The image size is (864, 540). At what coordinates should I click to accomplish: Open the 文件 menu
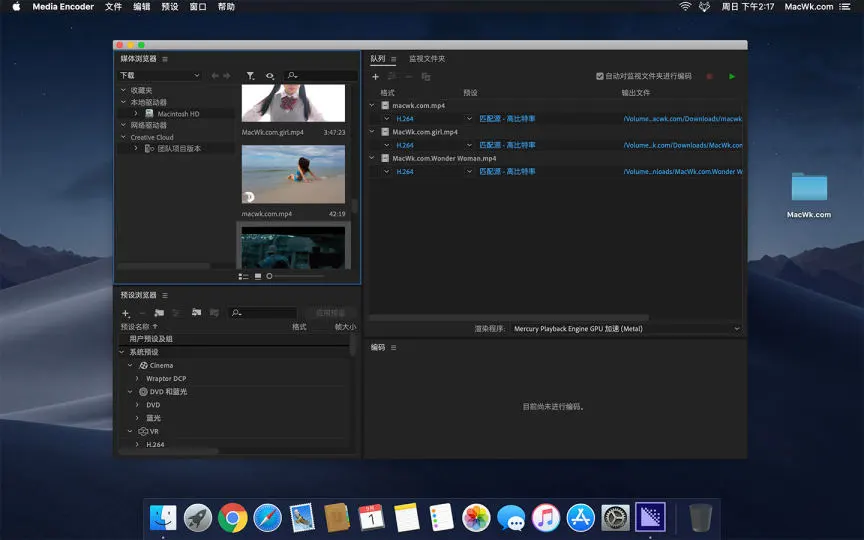(113, 7)
